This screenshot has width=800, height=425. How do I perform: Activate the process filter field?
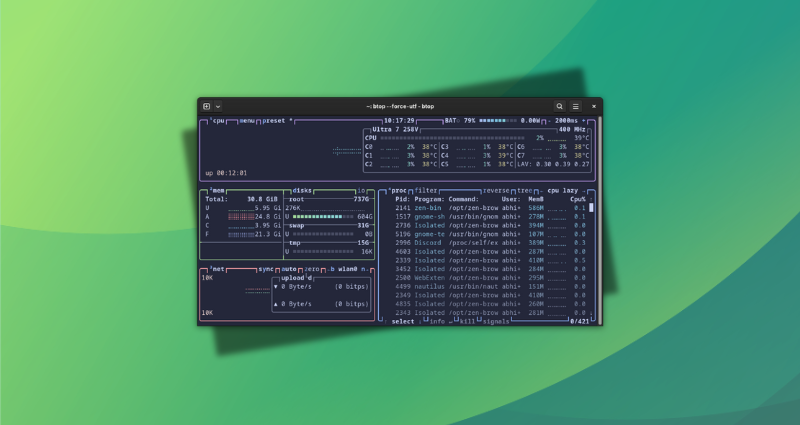426,191
